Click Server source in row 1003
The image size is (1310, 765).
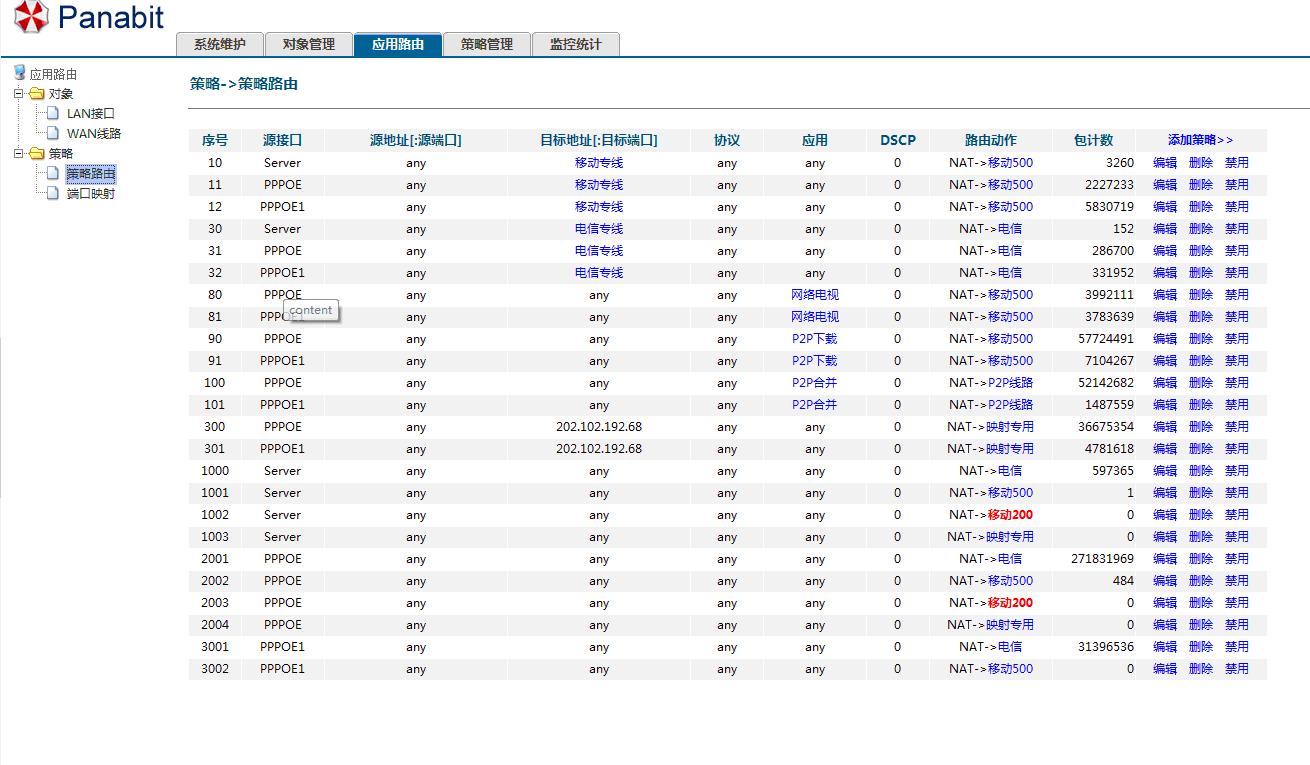[x=282, y=537]
